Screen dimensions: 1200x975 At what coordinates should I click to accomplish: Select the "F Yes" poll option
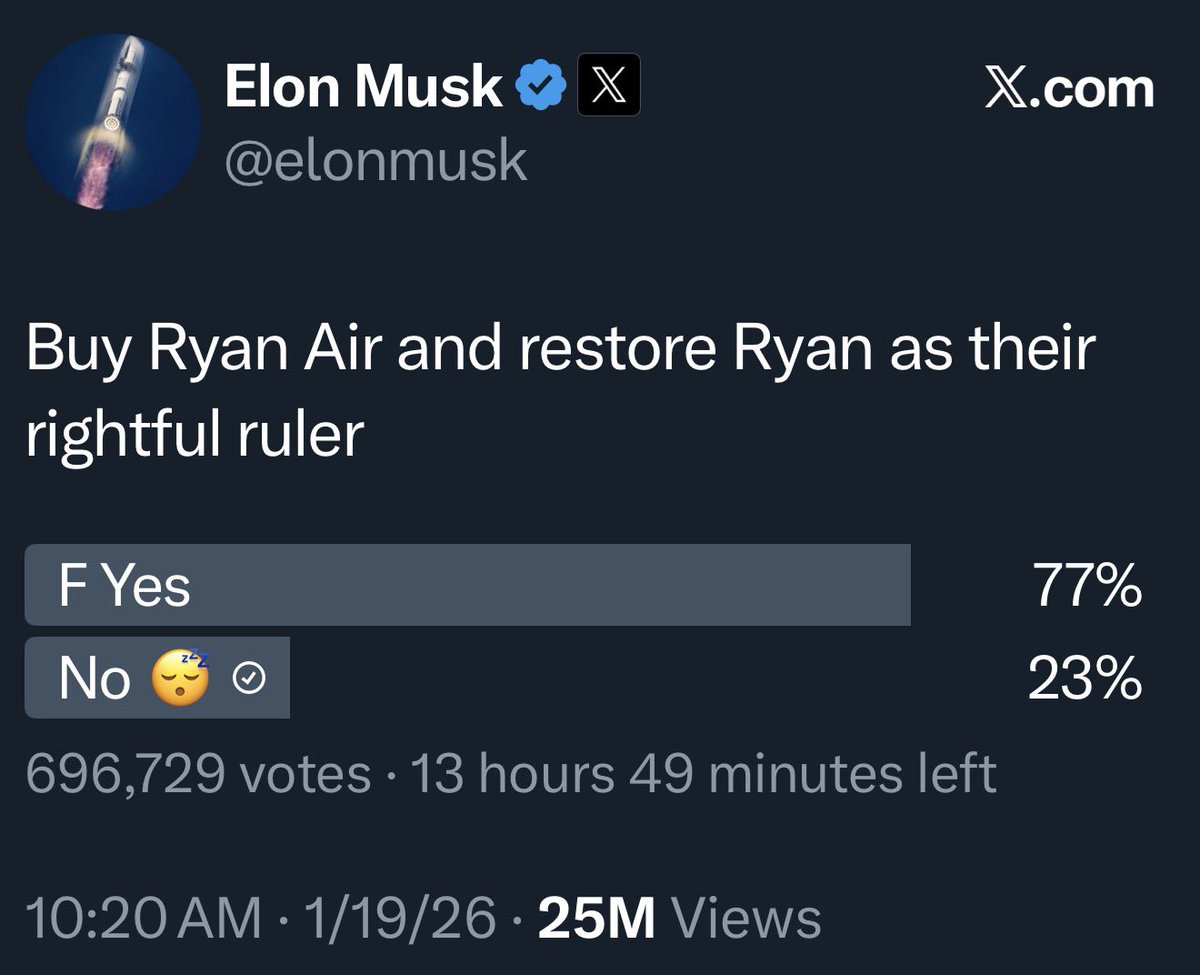click(467, 585)
